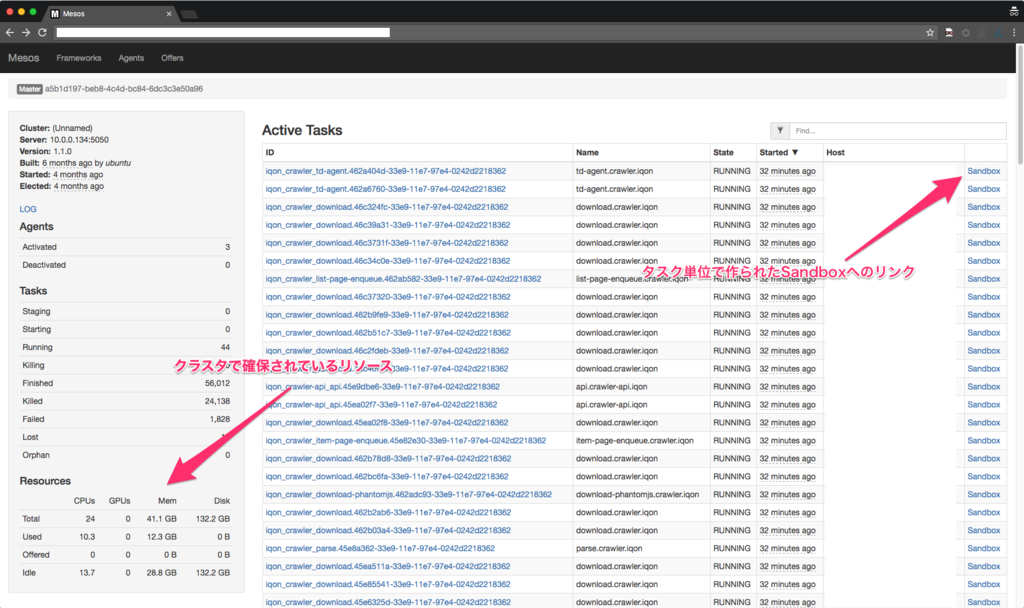Image resolution: width=1024 pixels, height=608 pixels.
Task: Open Sandbox for download.46c324fc task
Action: click(984, 207)
